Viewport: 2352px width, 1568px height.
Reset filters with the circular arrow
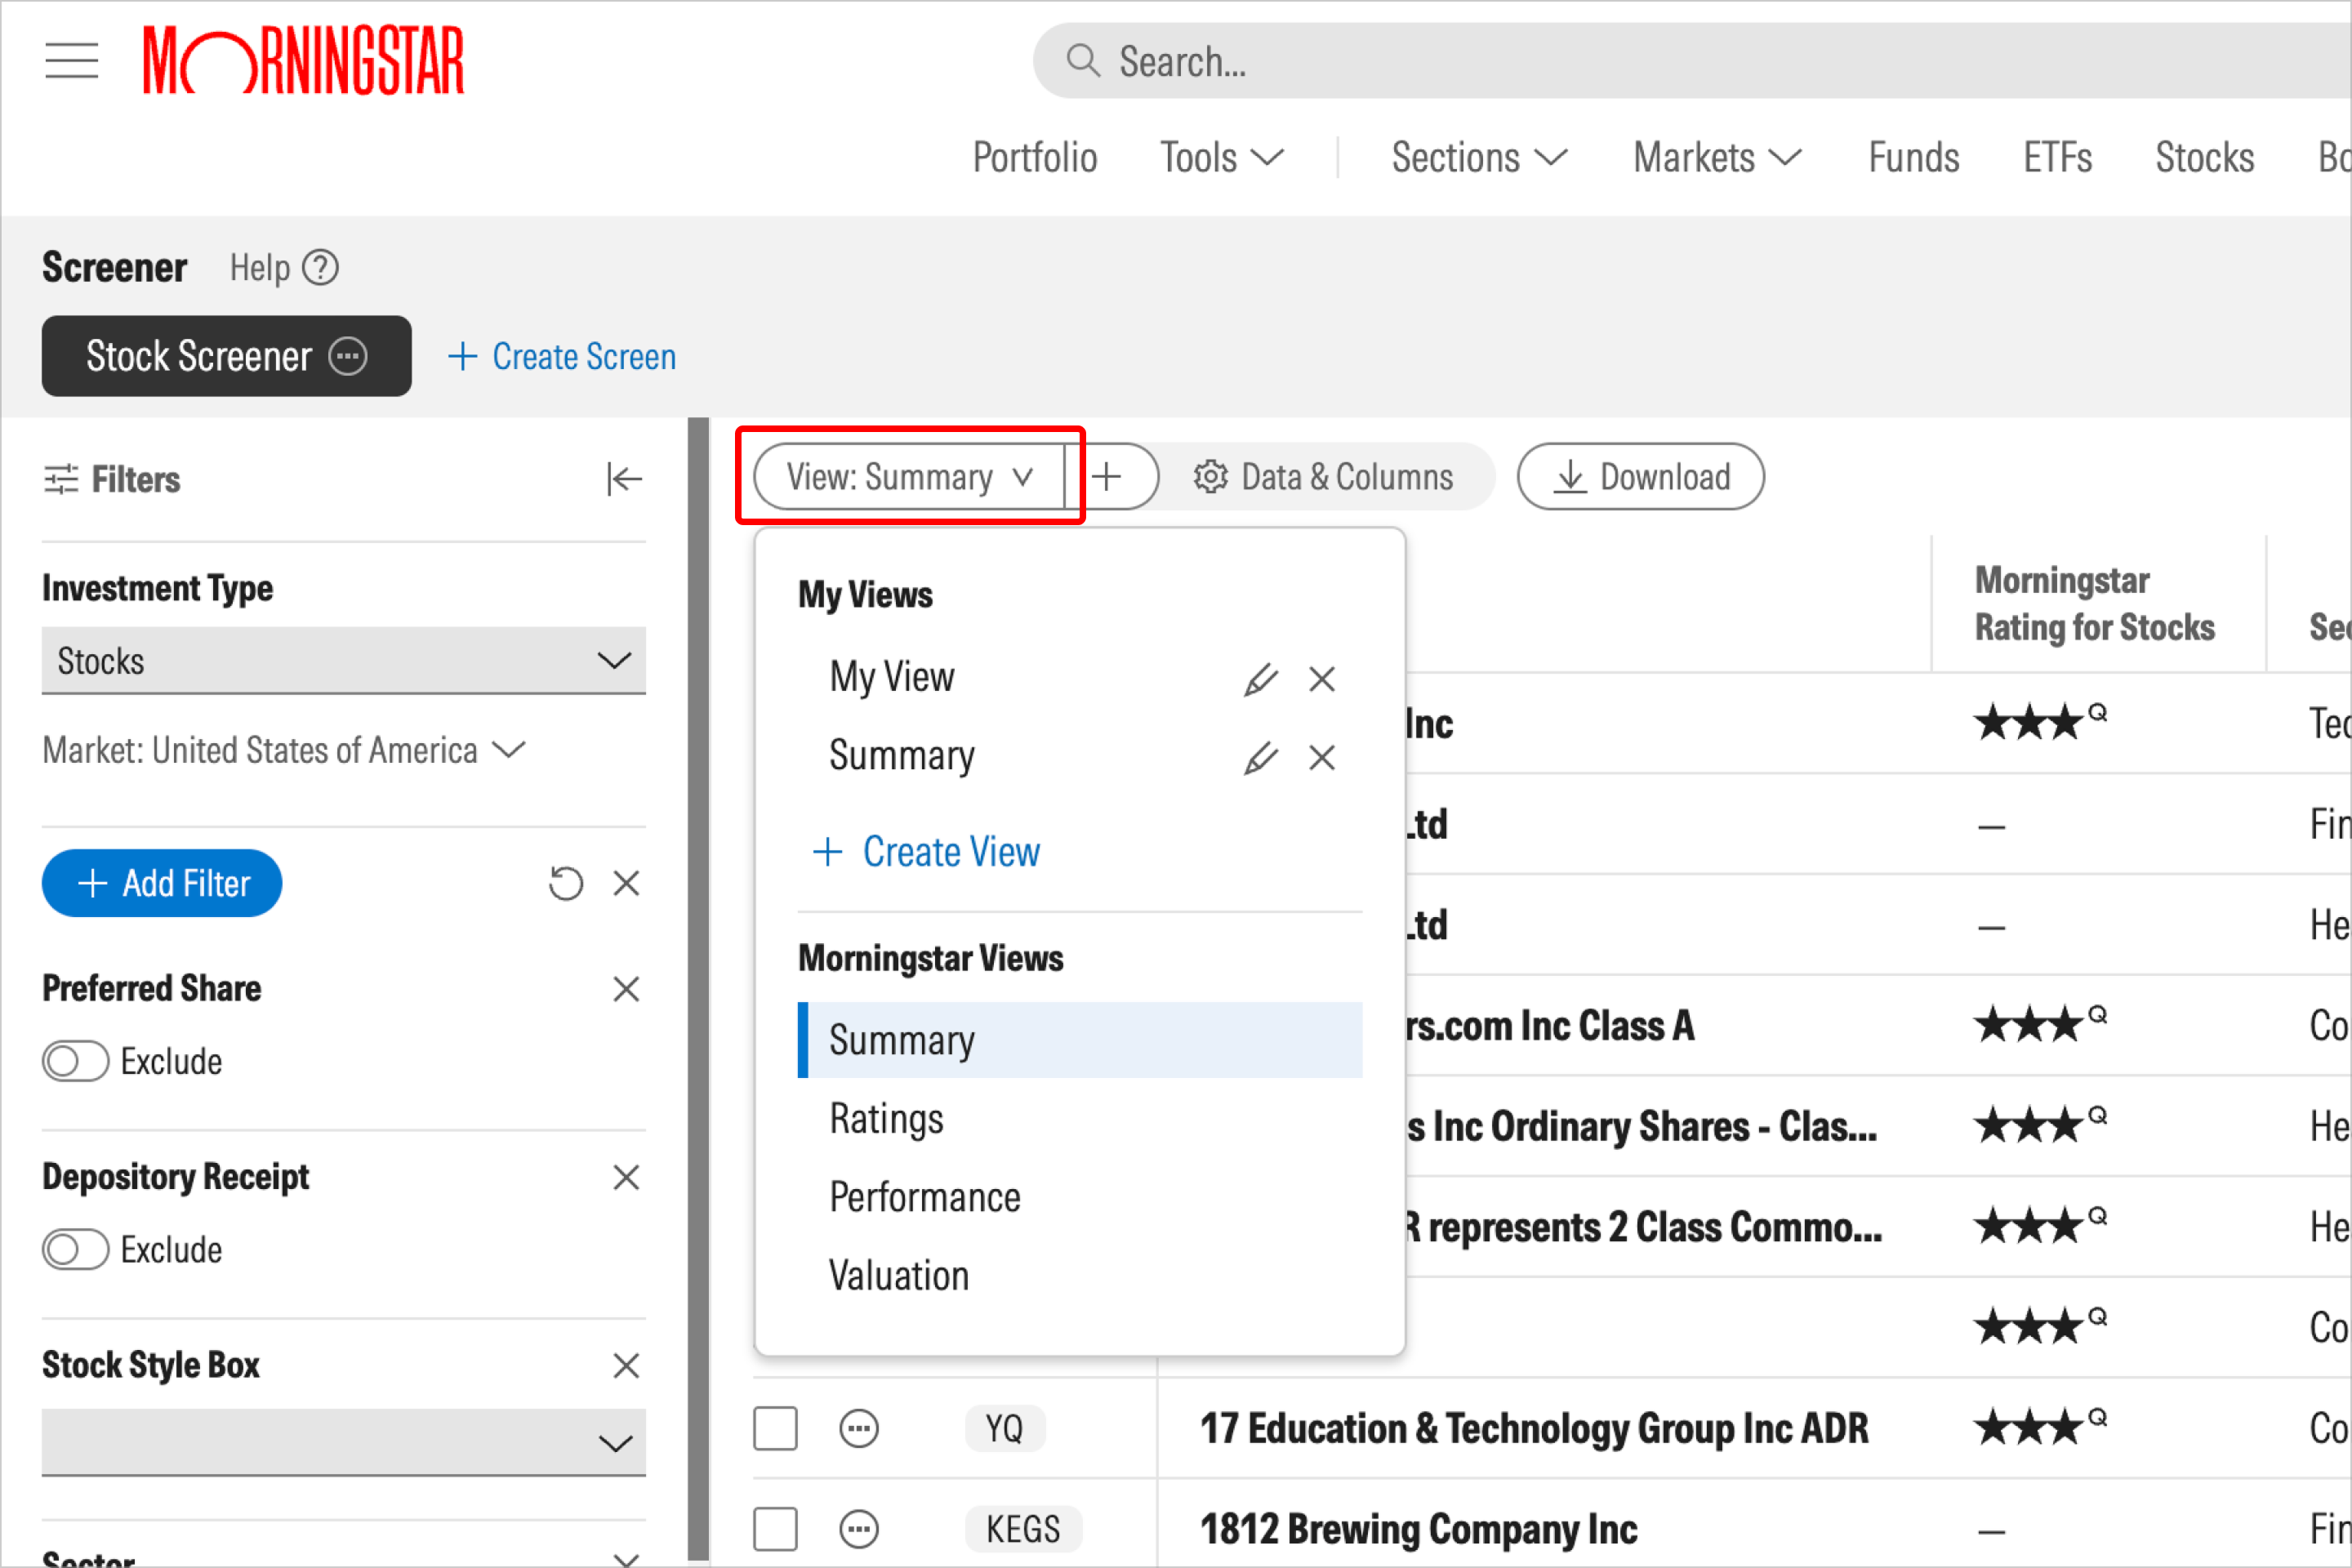pyautogui.click(x=566, y=884)
